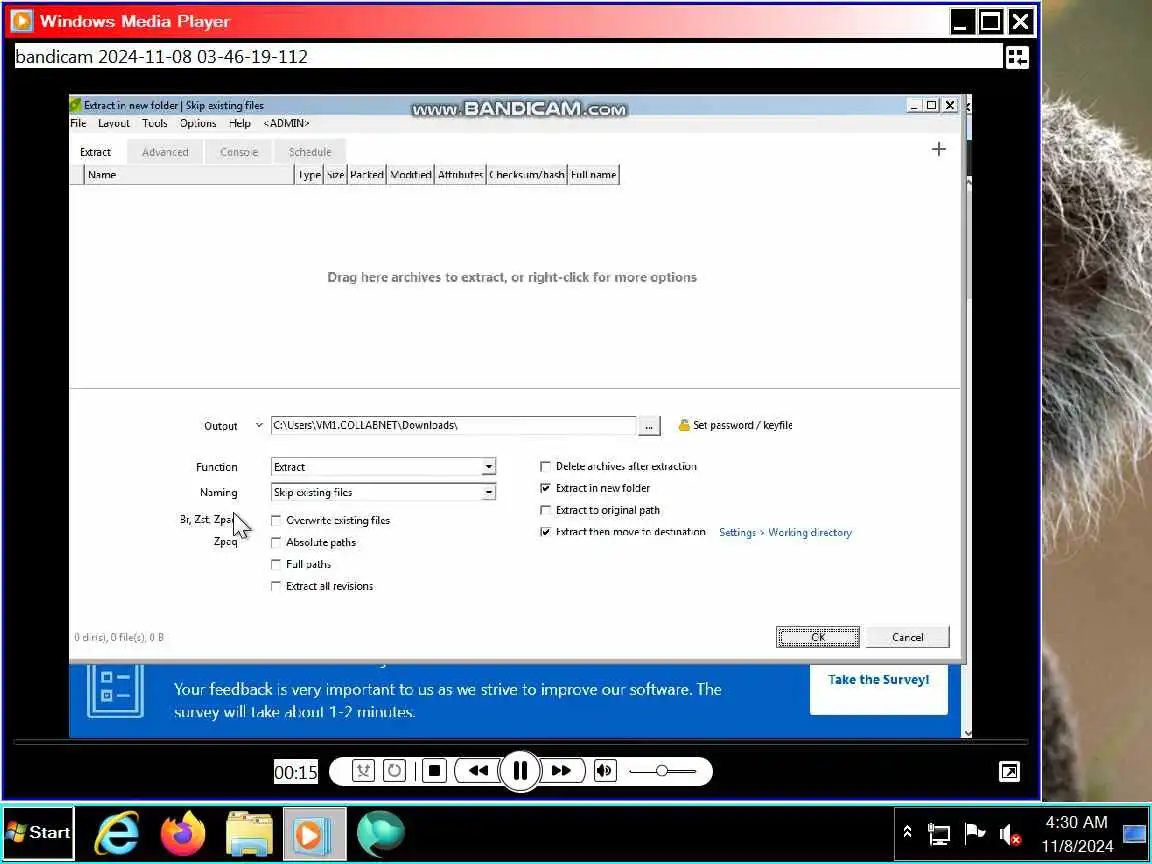Click the <ADMIN> menu item
The image size is (1152, 864).
(x=287, y=123)
